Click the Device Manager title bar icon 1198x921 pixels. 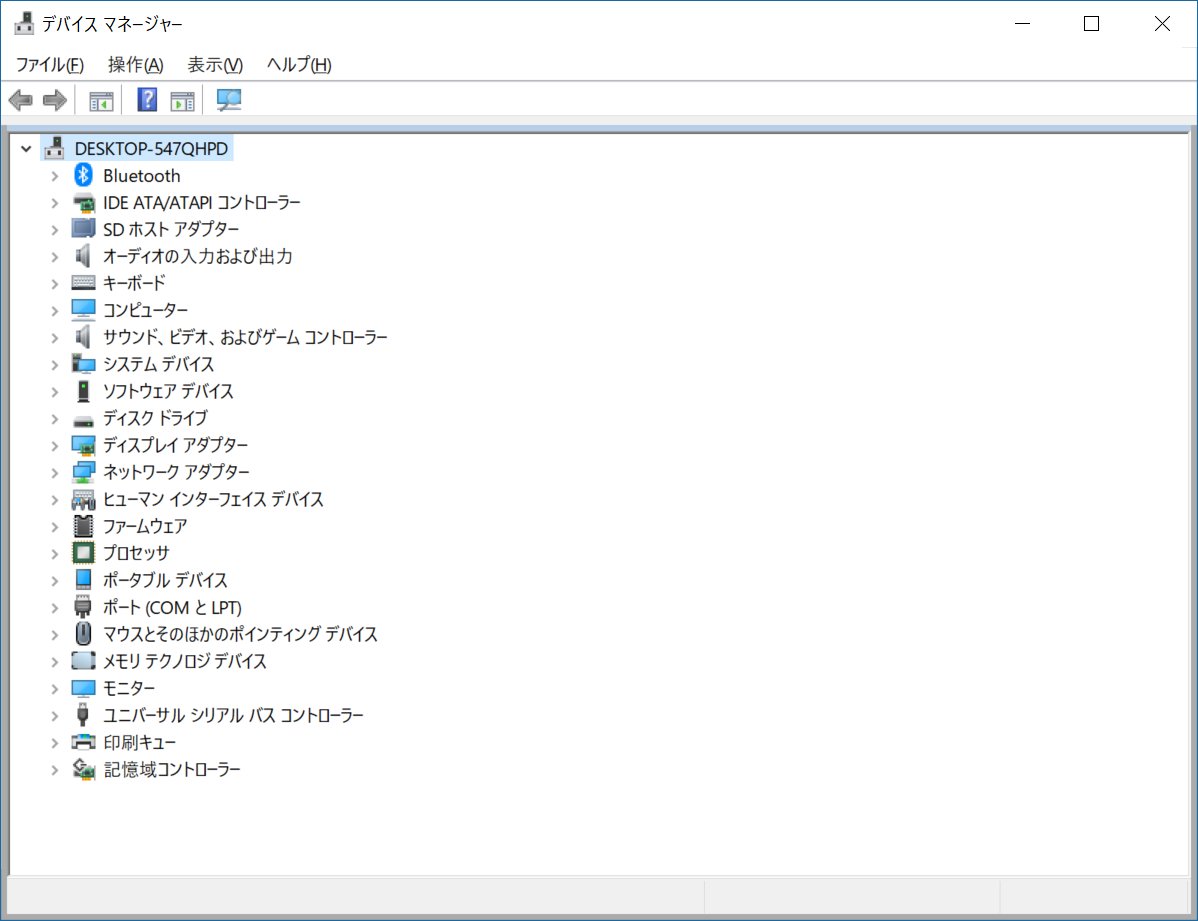[24, 24]
